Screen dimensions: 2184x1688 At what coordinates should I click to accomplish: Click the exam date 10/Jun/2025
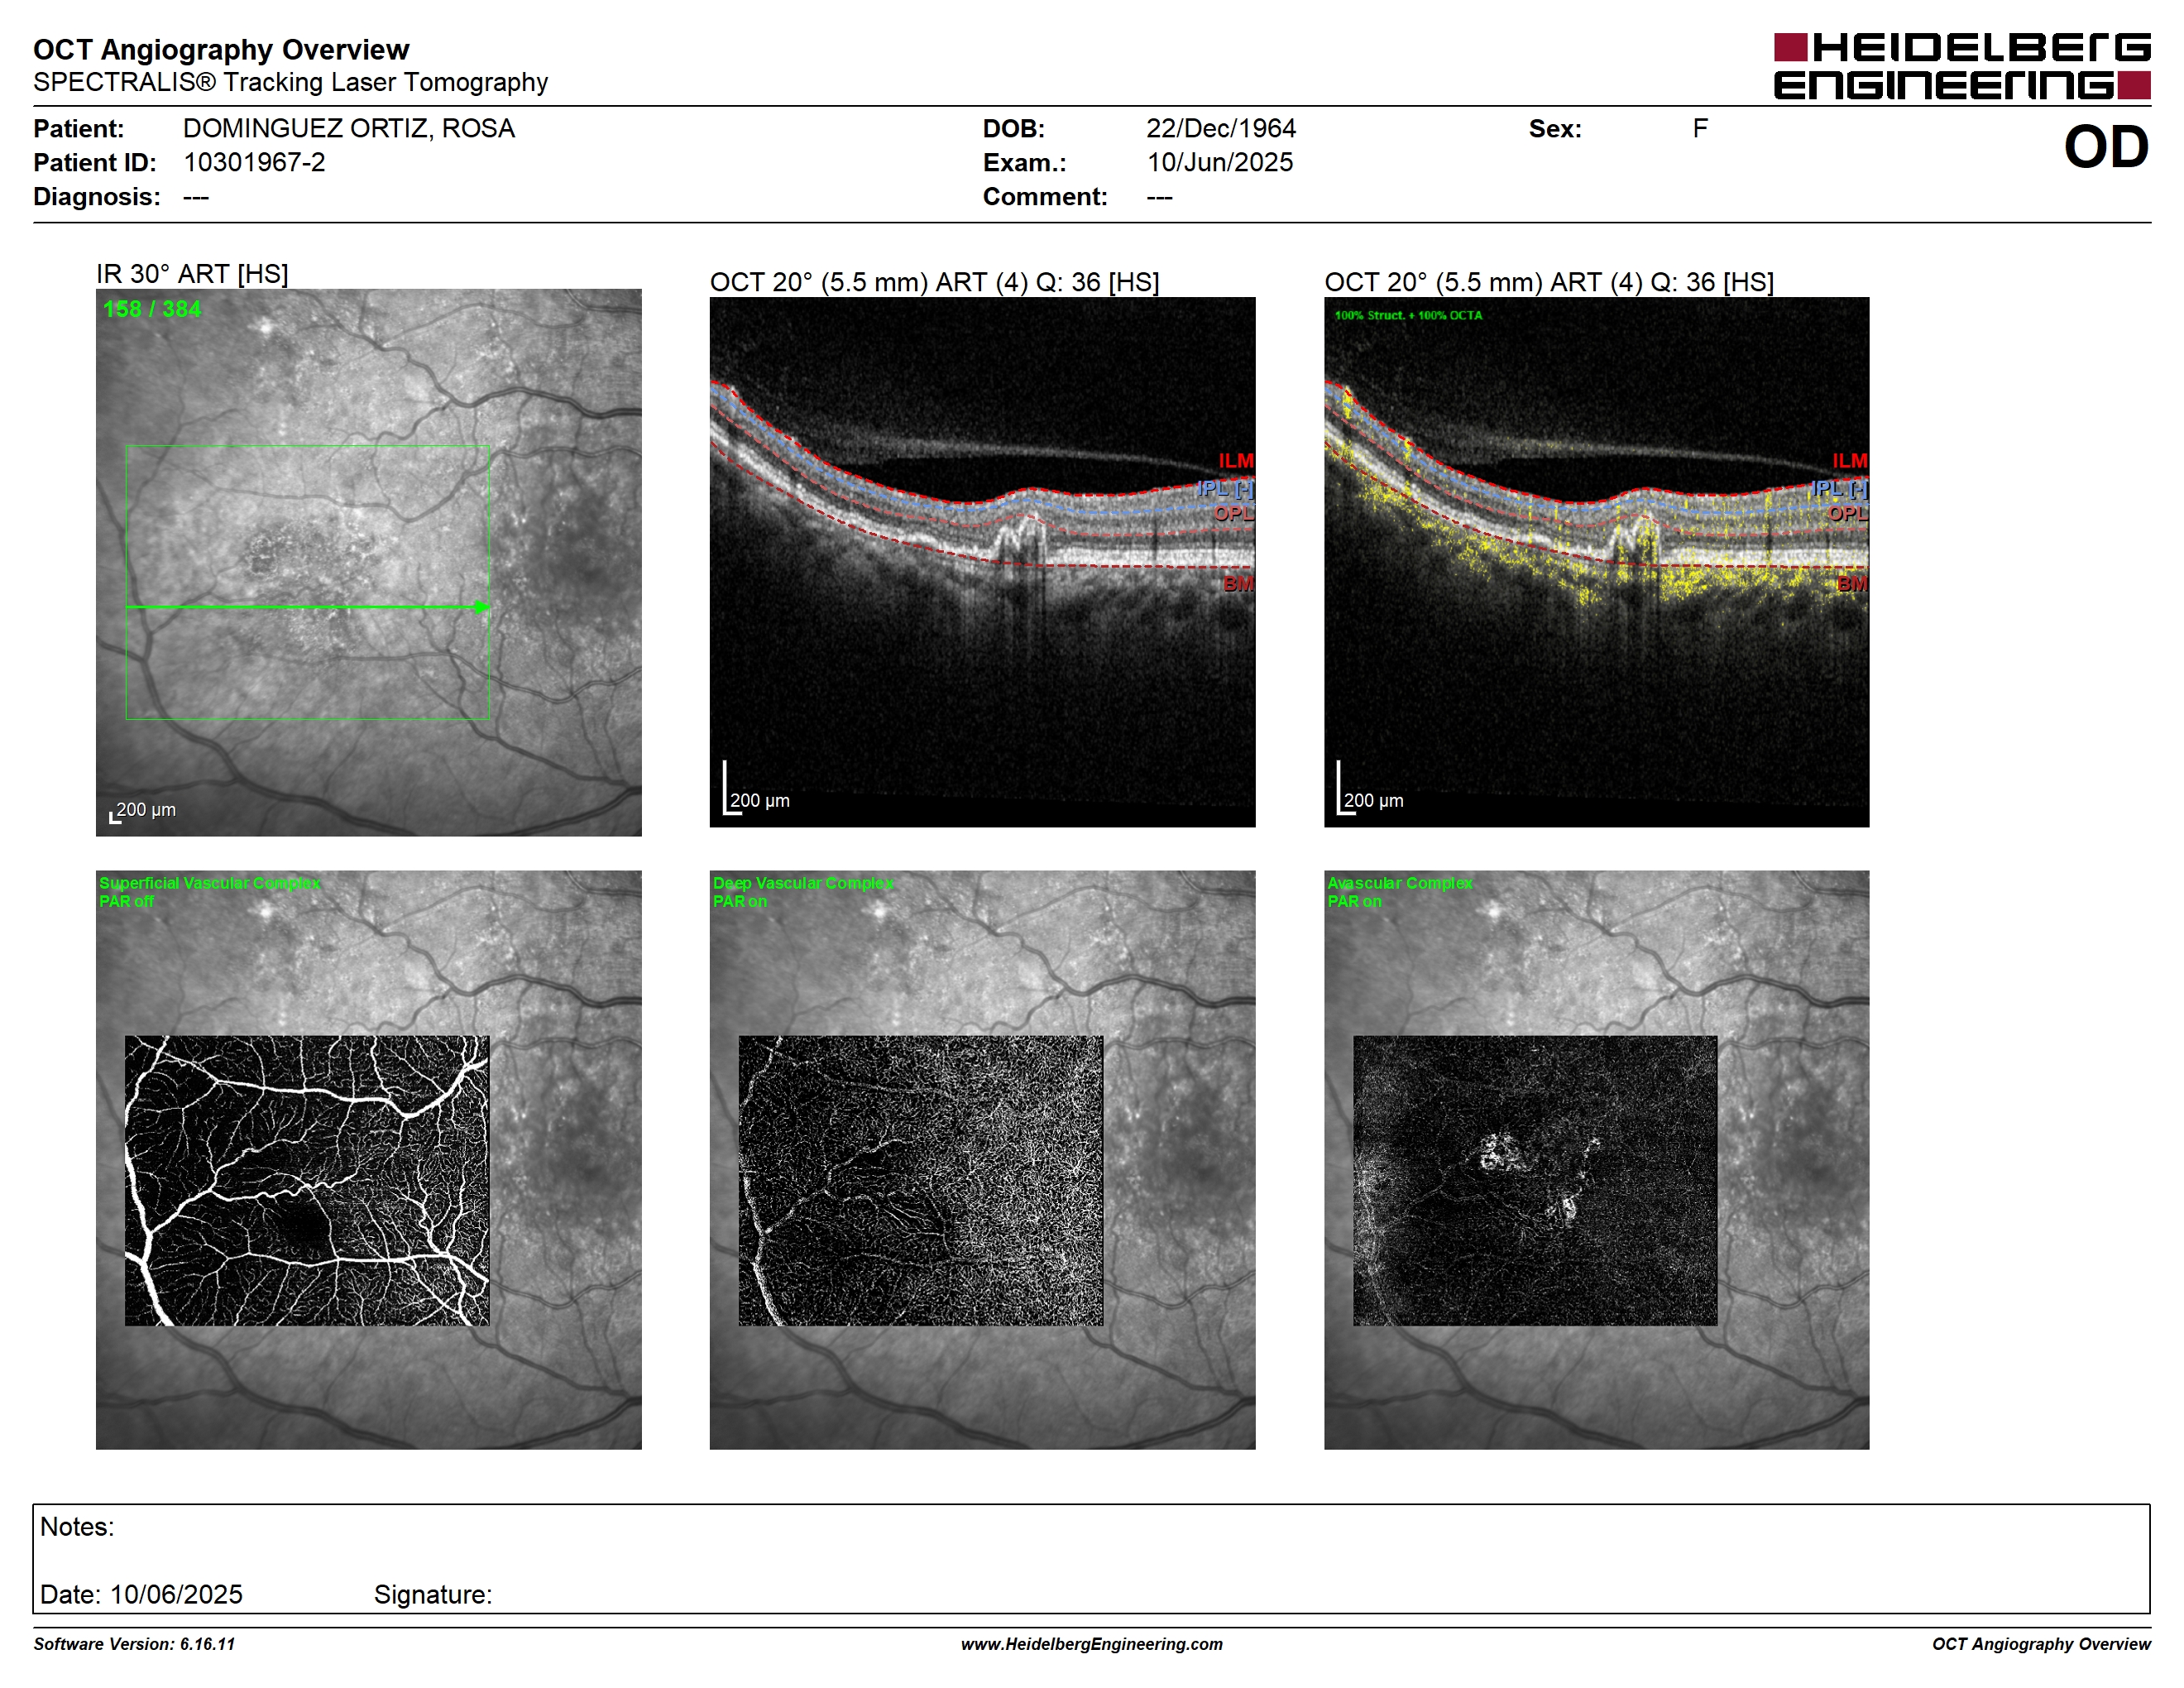pos(1220,162)
